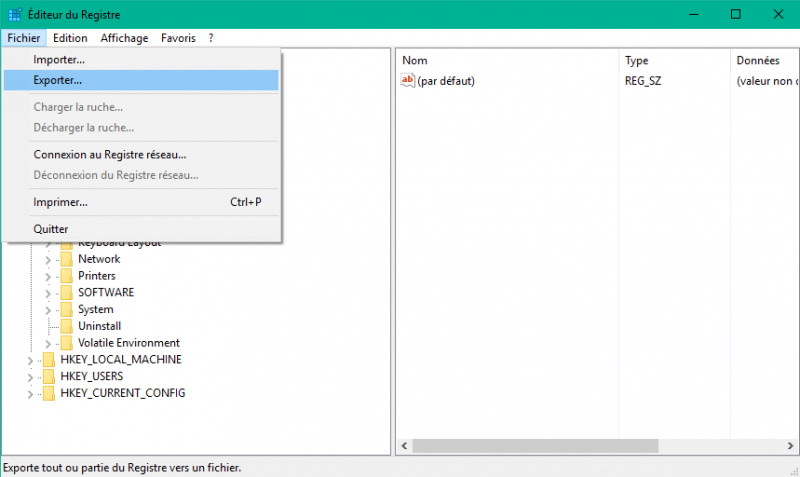Click the Network folder icon
800x477 pixels.
(66, 259)
